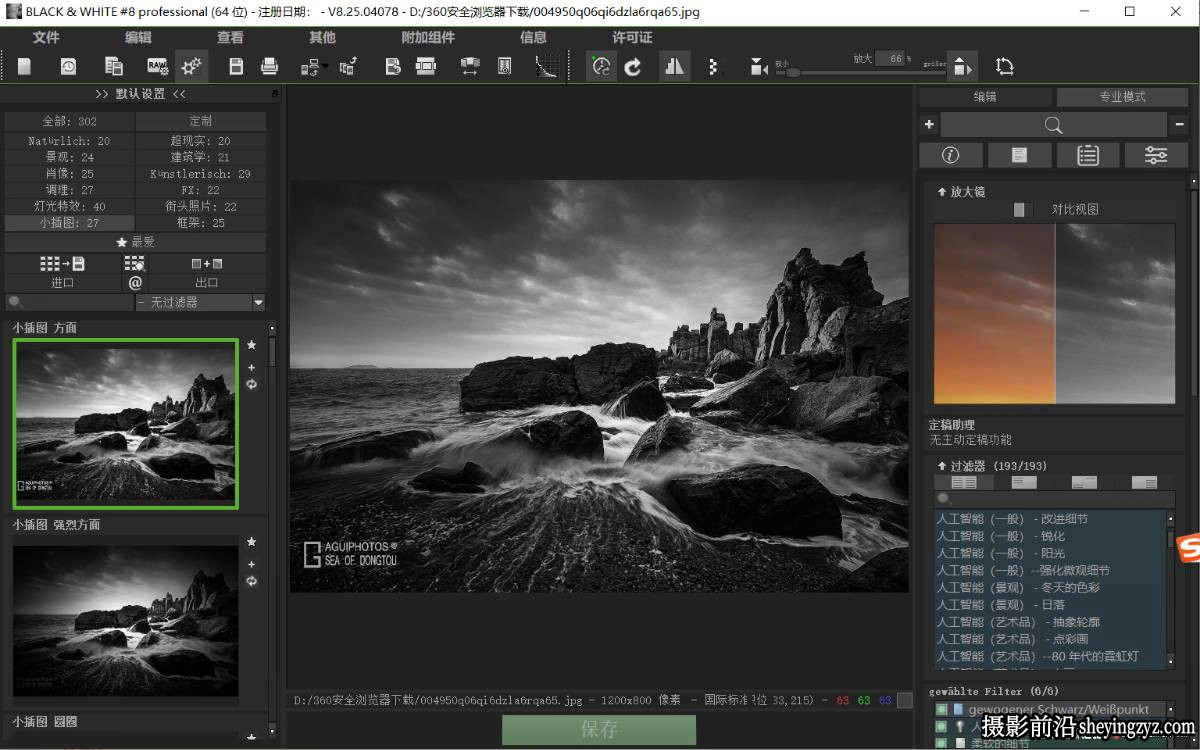Select the 街头照片: 22 category

pos(201,206)
